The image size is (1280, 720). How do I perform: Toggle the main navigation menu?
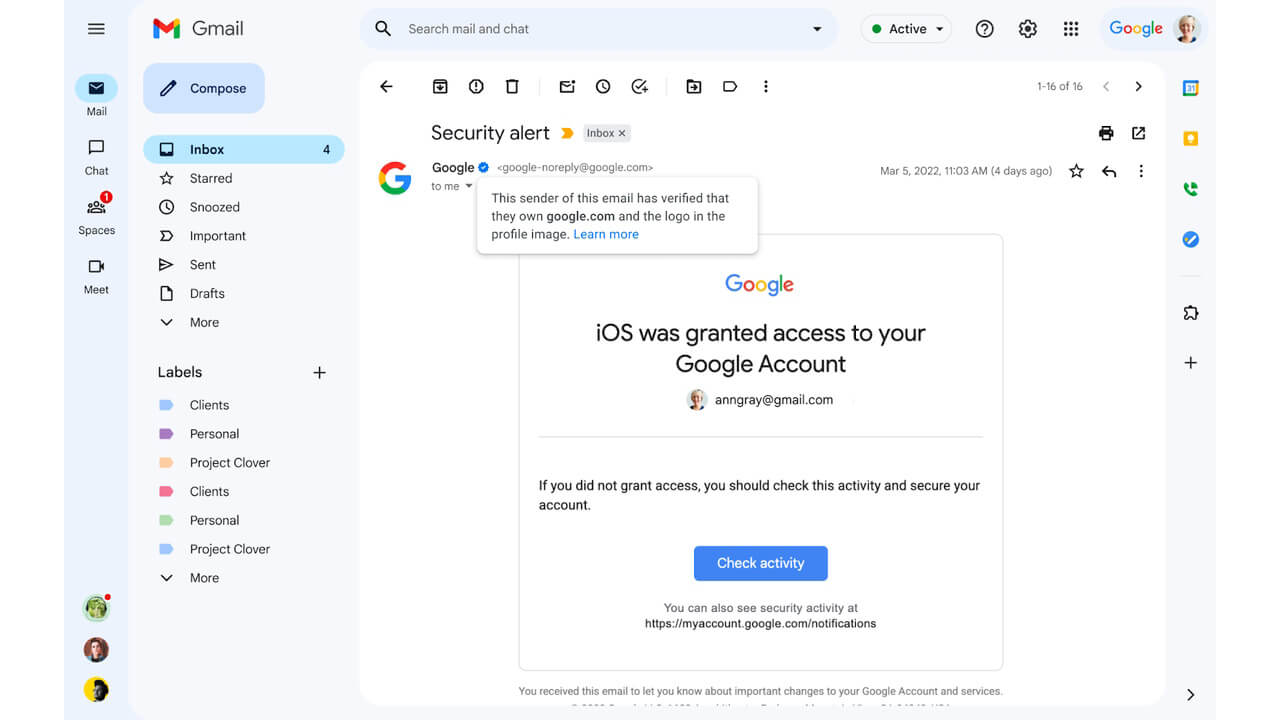(x=96, y=28)
